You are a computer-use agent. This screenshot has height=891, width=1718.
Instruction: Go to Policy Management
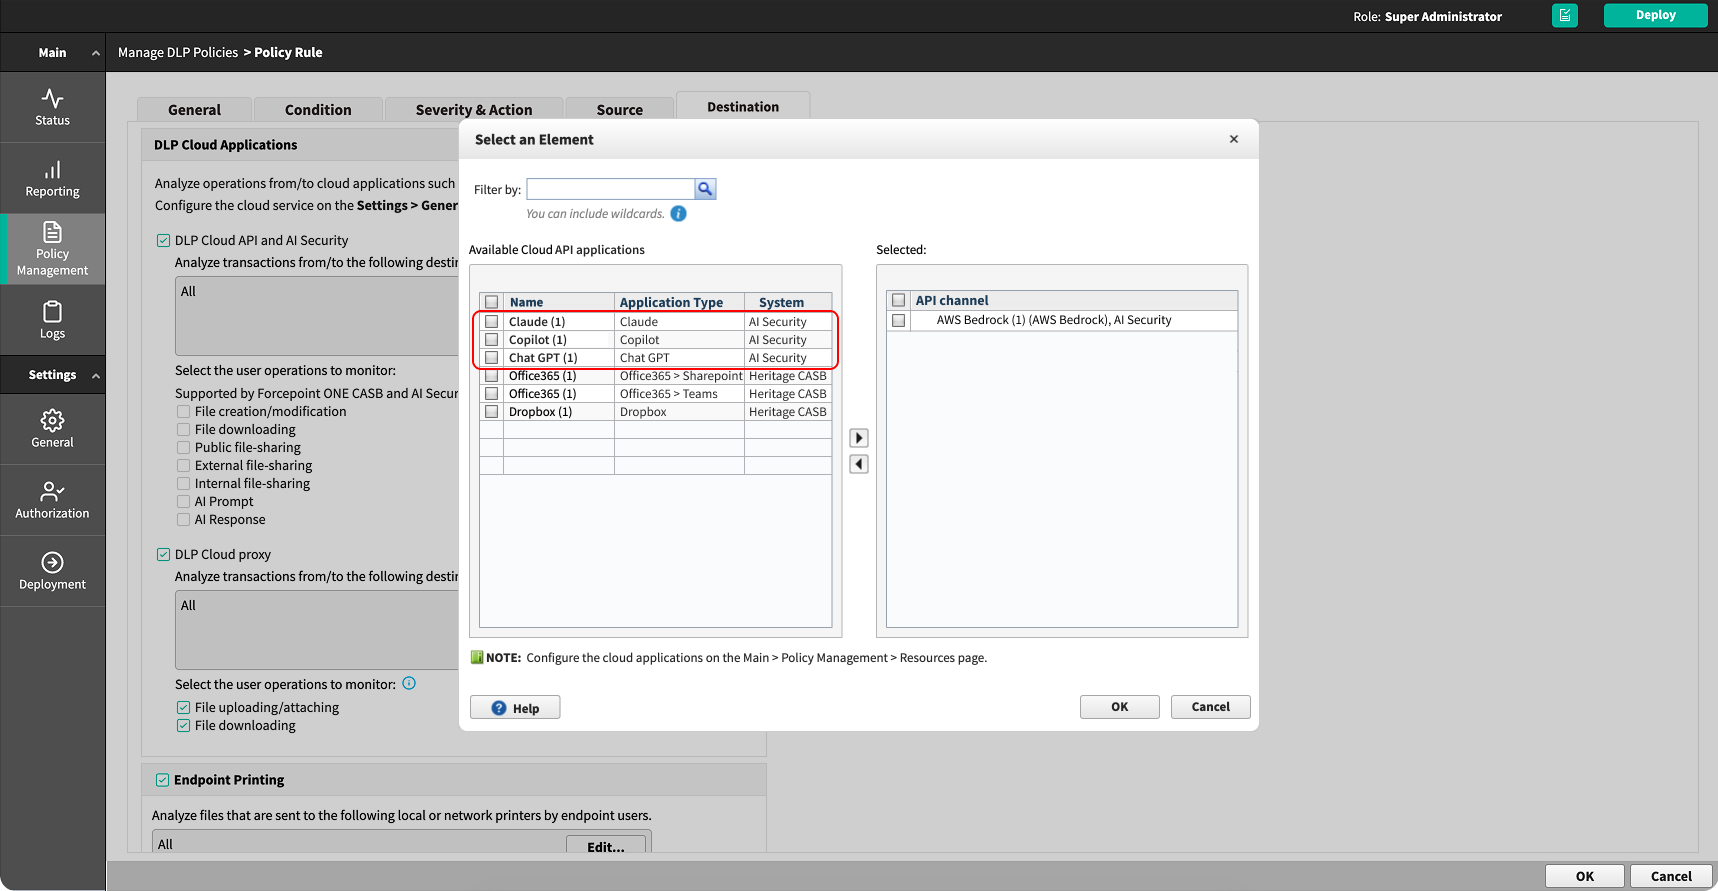pos(52,249)
